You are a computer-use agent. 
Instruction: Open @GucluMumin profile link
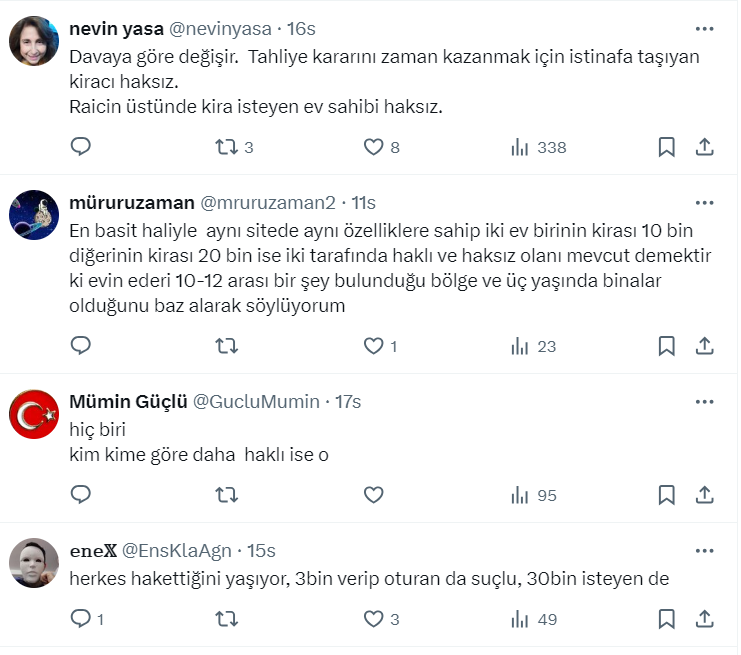coord(255,401)
